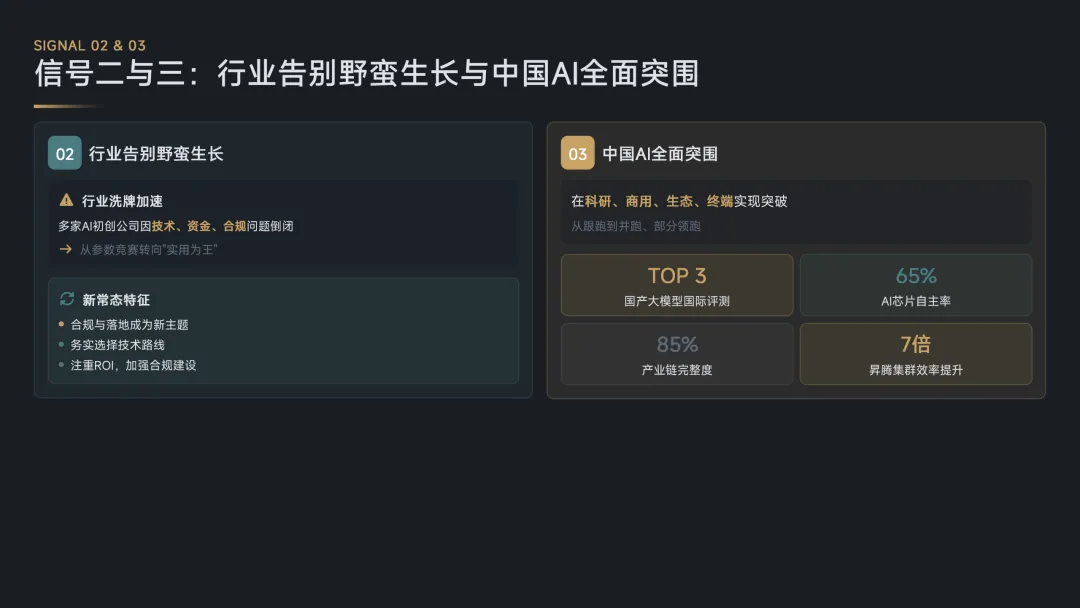Image resolution: width=1080 pixels, height=608 pixels.
Task: Click the 中国AI全面突围 card heading
Action: pyautogui.click(x=660, y=154)
